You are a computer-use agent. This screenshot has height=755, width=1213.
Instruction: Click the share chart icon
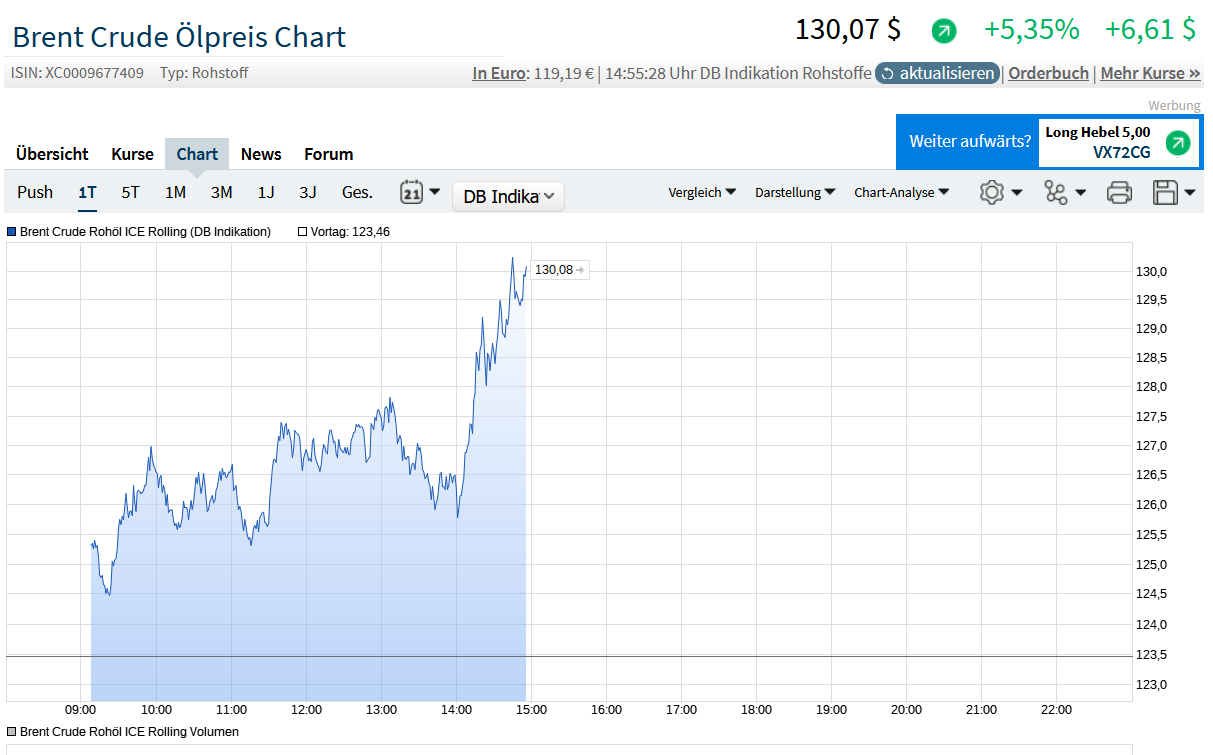(x=1056, y=192)
